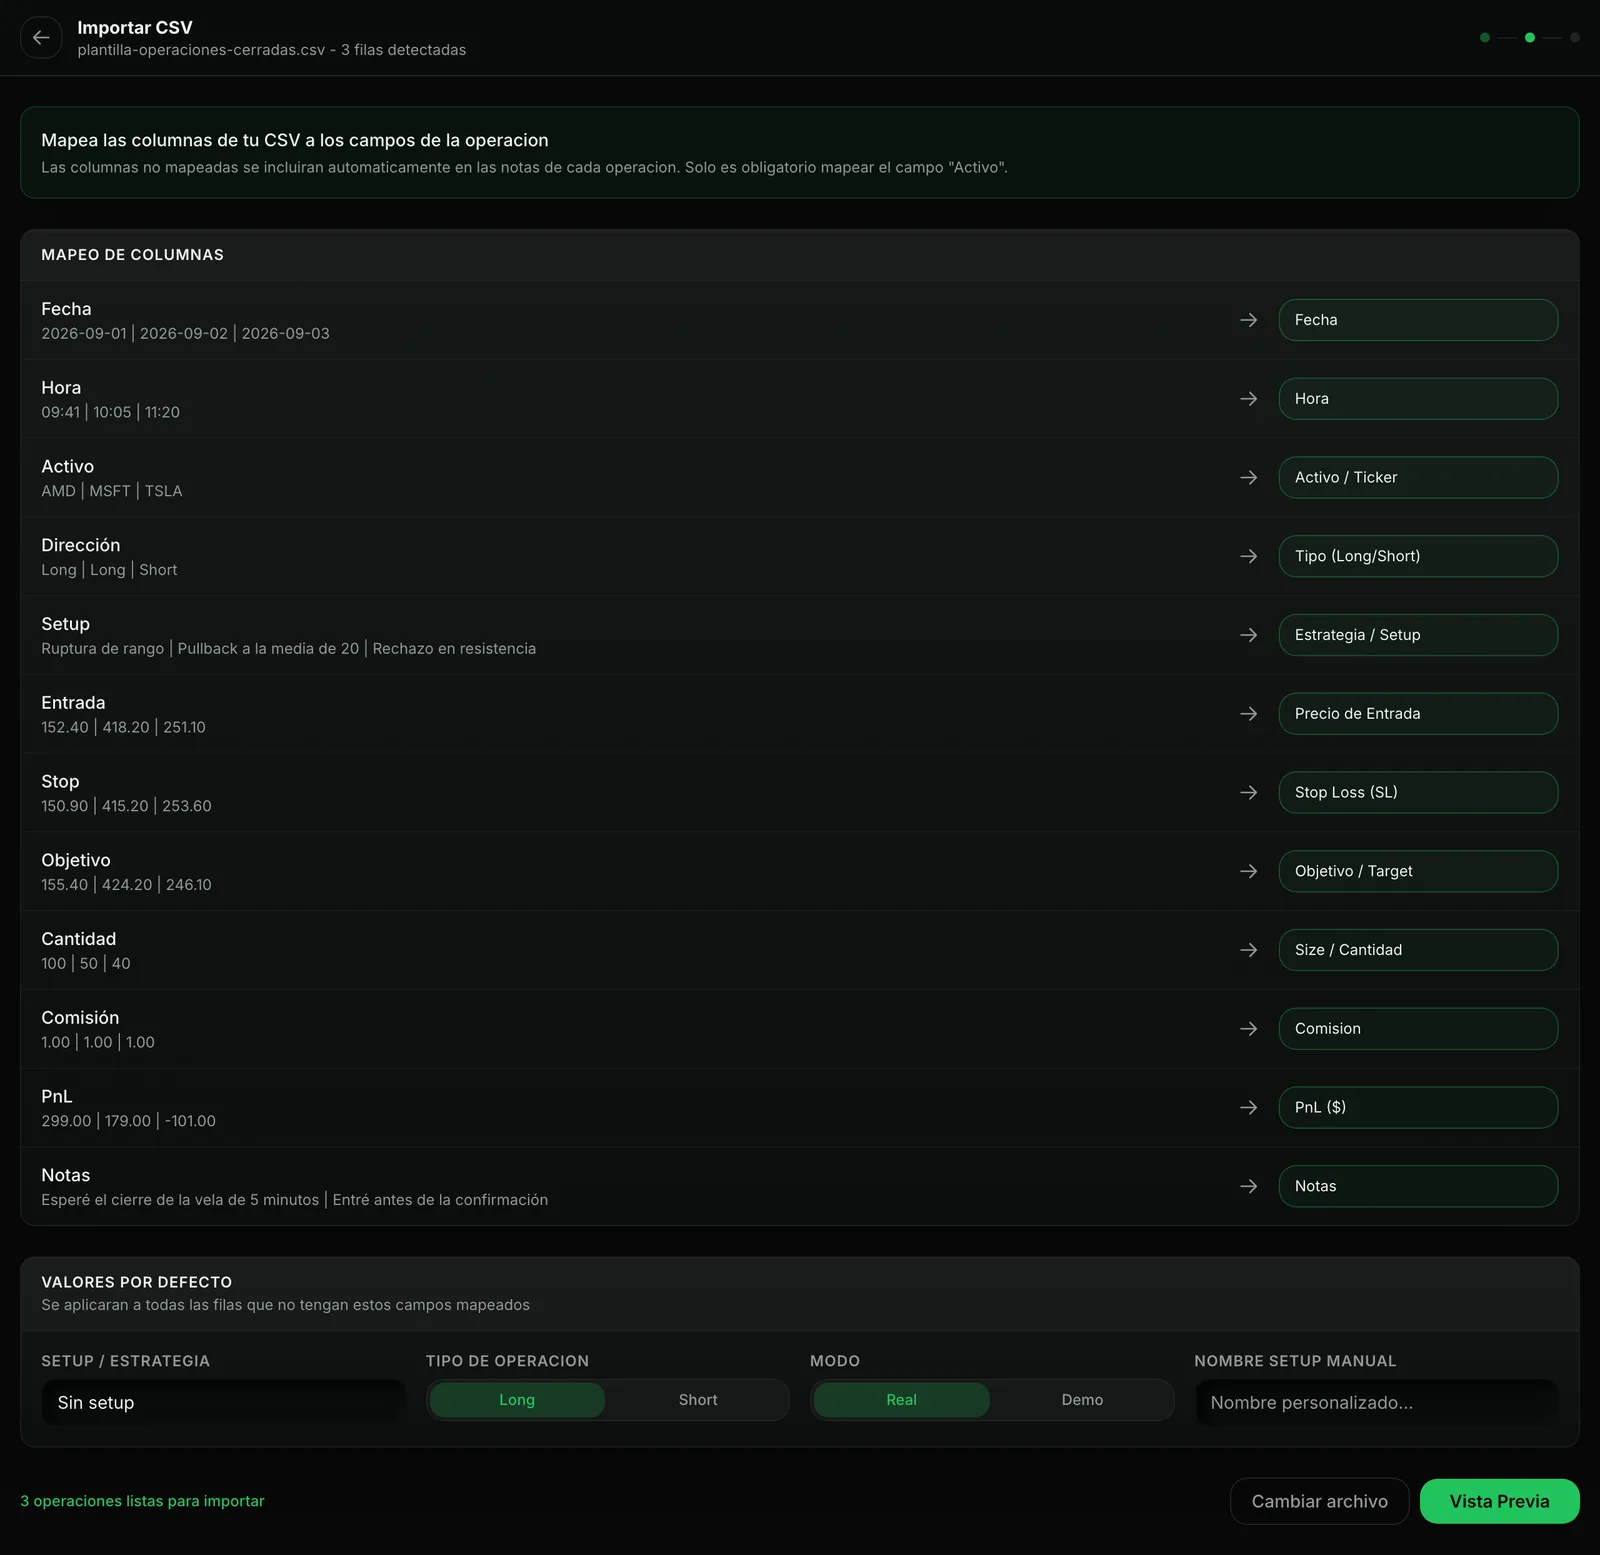The image size is (1600, 1555).
Task: Expand the Activo / Ticker dropdown
Action: (1418, 477)
